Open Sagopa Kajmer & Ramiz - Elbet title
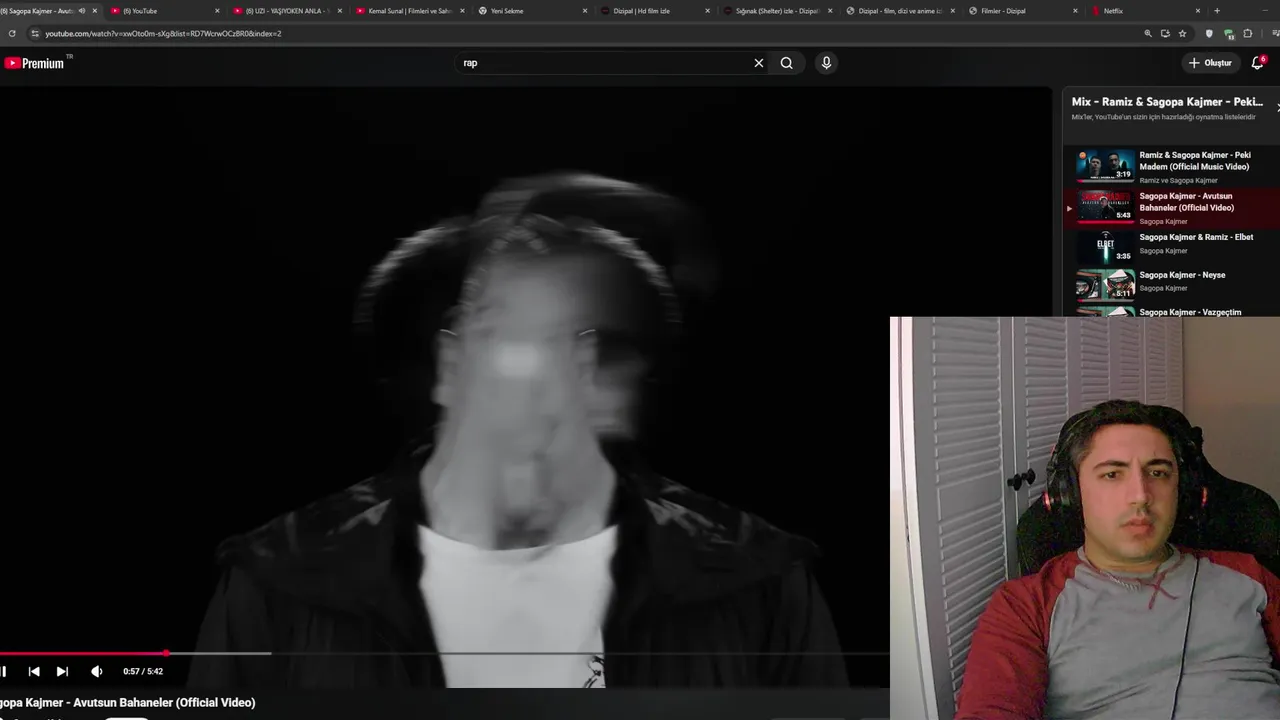Viewport: 1280px width, 720px height. (x=1196, y=237)
